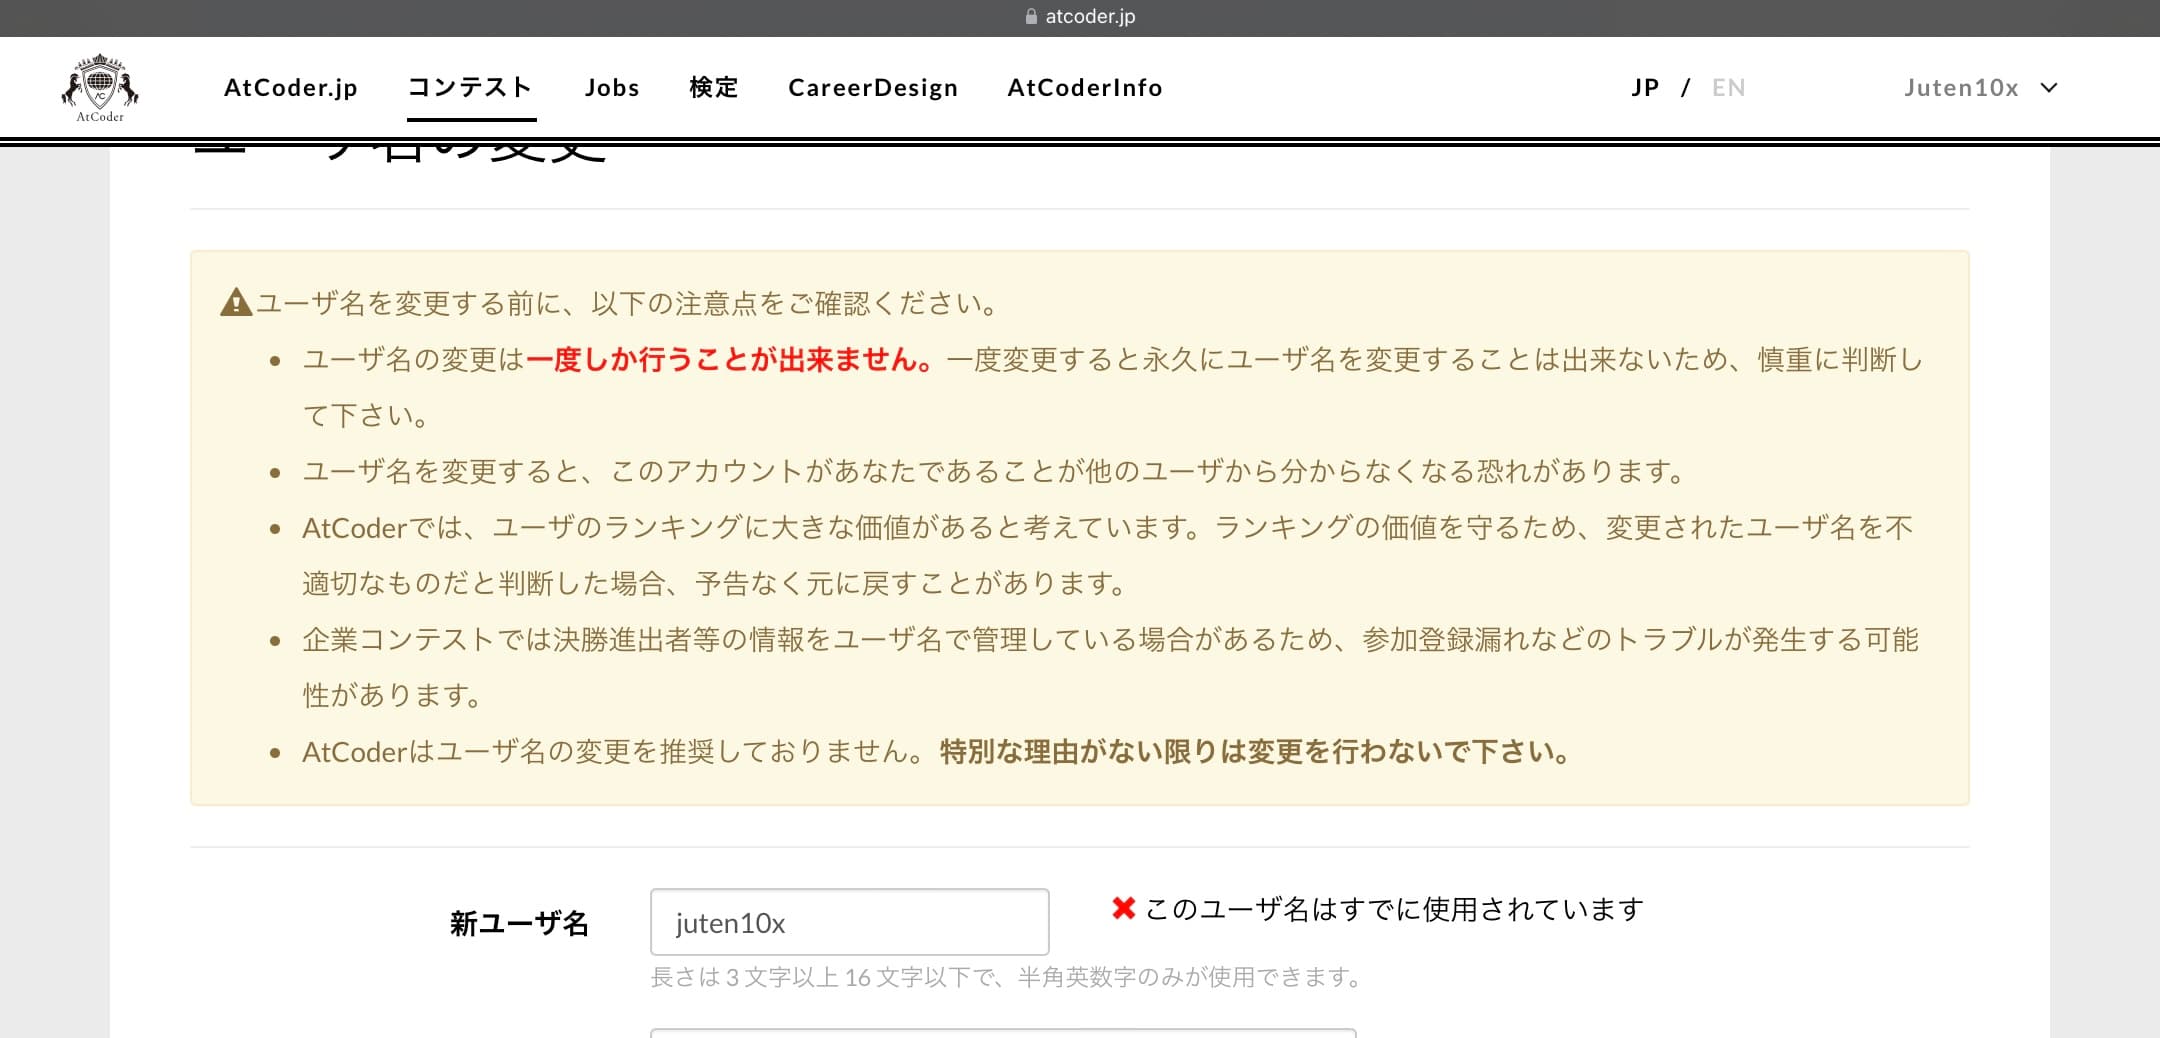Click the AtCoder logo icon

pyautogui.click(x=100, y=88)
